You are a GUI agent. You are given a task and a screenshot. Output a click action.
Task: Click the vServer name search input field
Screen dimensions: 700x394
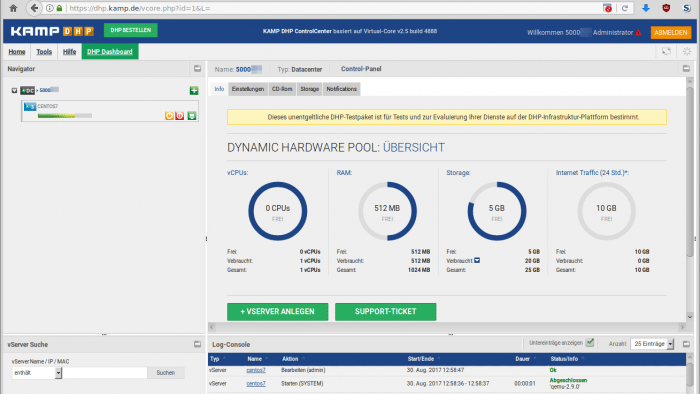(104, 373)
